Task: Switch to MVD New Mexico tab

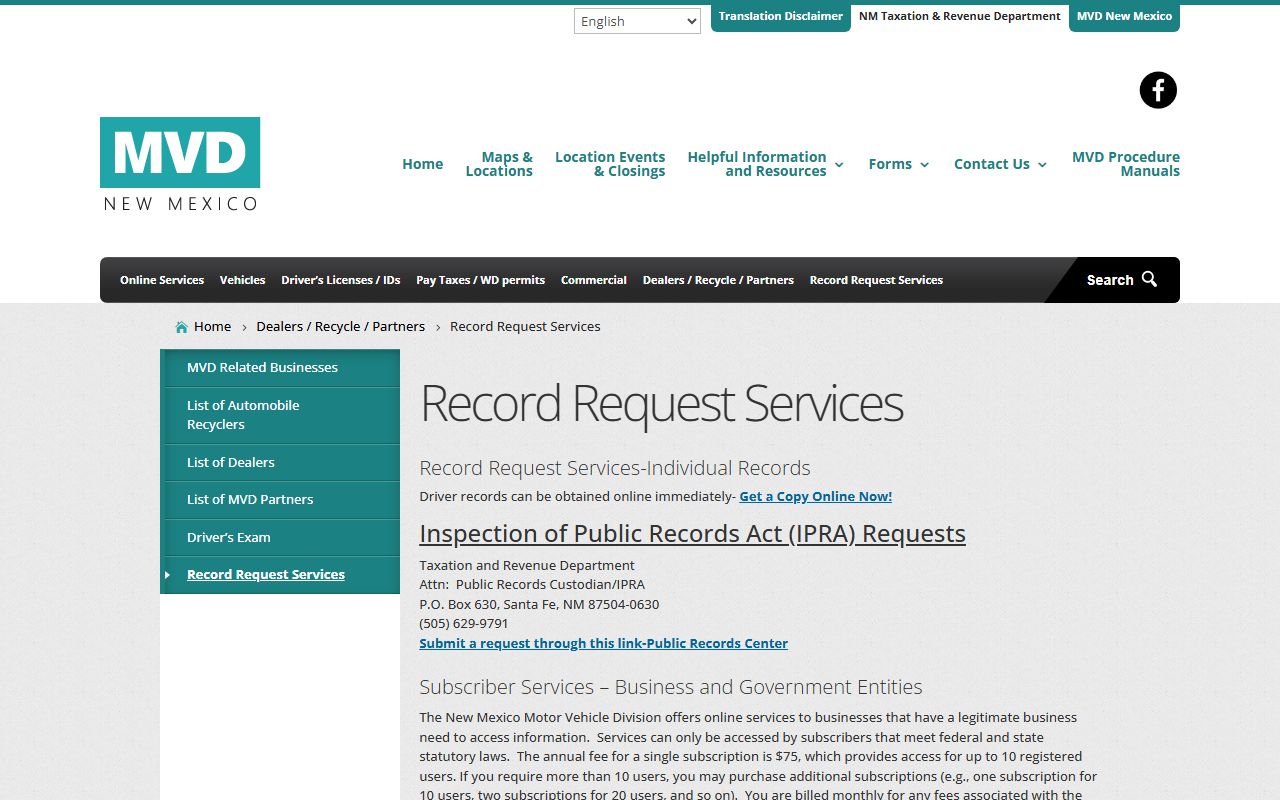Action: click(x=1124, y=17)
